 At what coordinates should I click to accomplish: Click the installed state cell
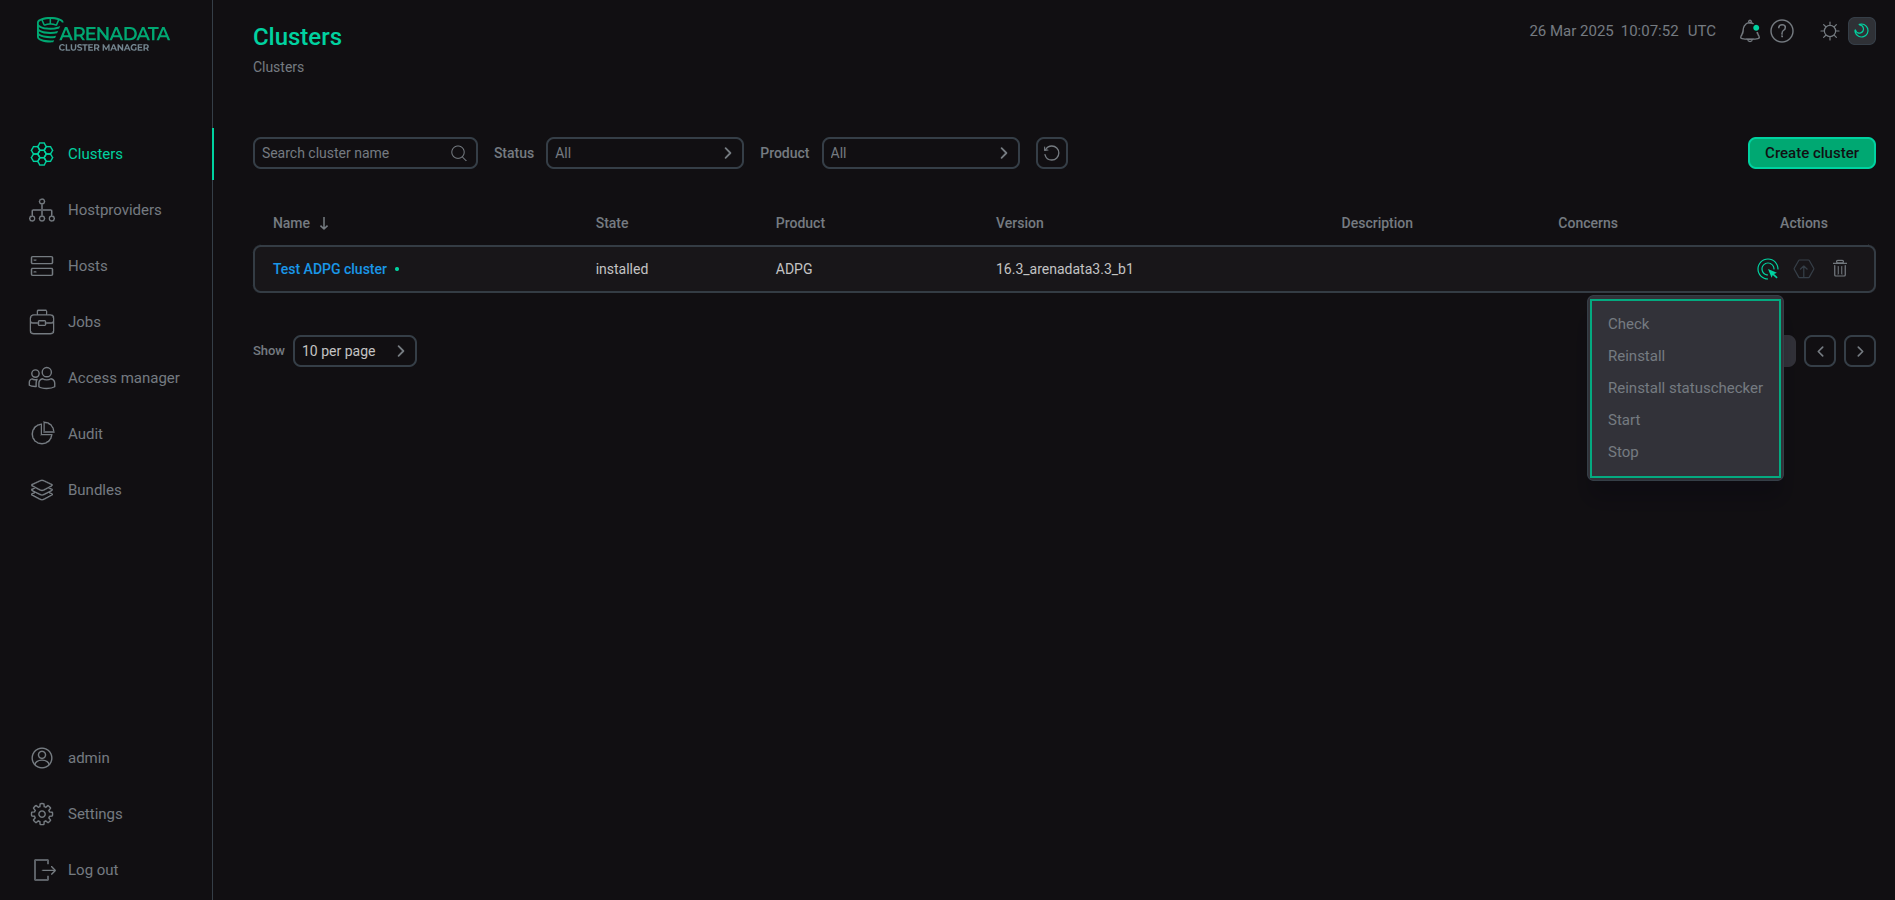(x=621, y=269)
